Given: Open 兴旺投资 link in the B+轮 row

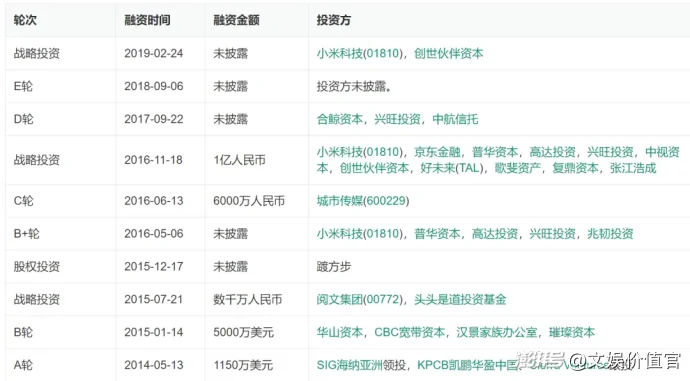Looking at the screenshot, I should tap(552, 234).
